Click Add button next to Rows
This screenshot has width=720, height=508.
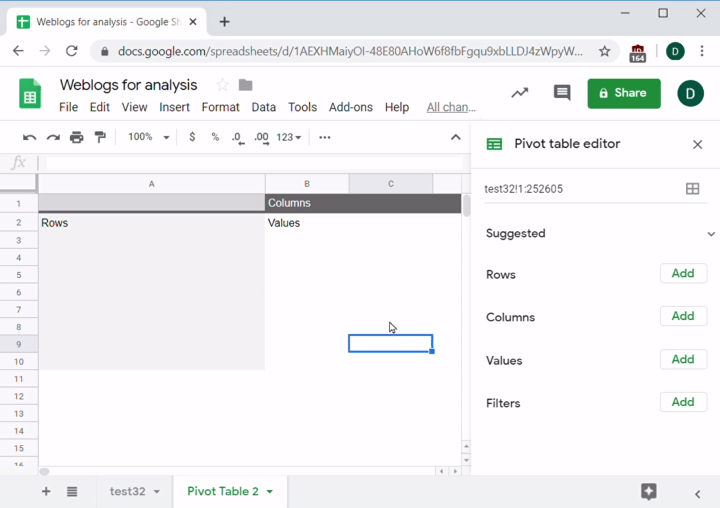(683, 273)
